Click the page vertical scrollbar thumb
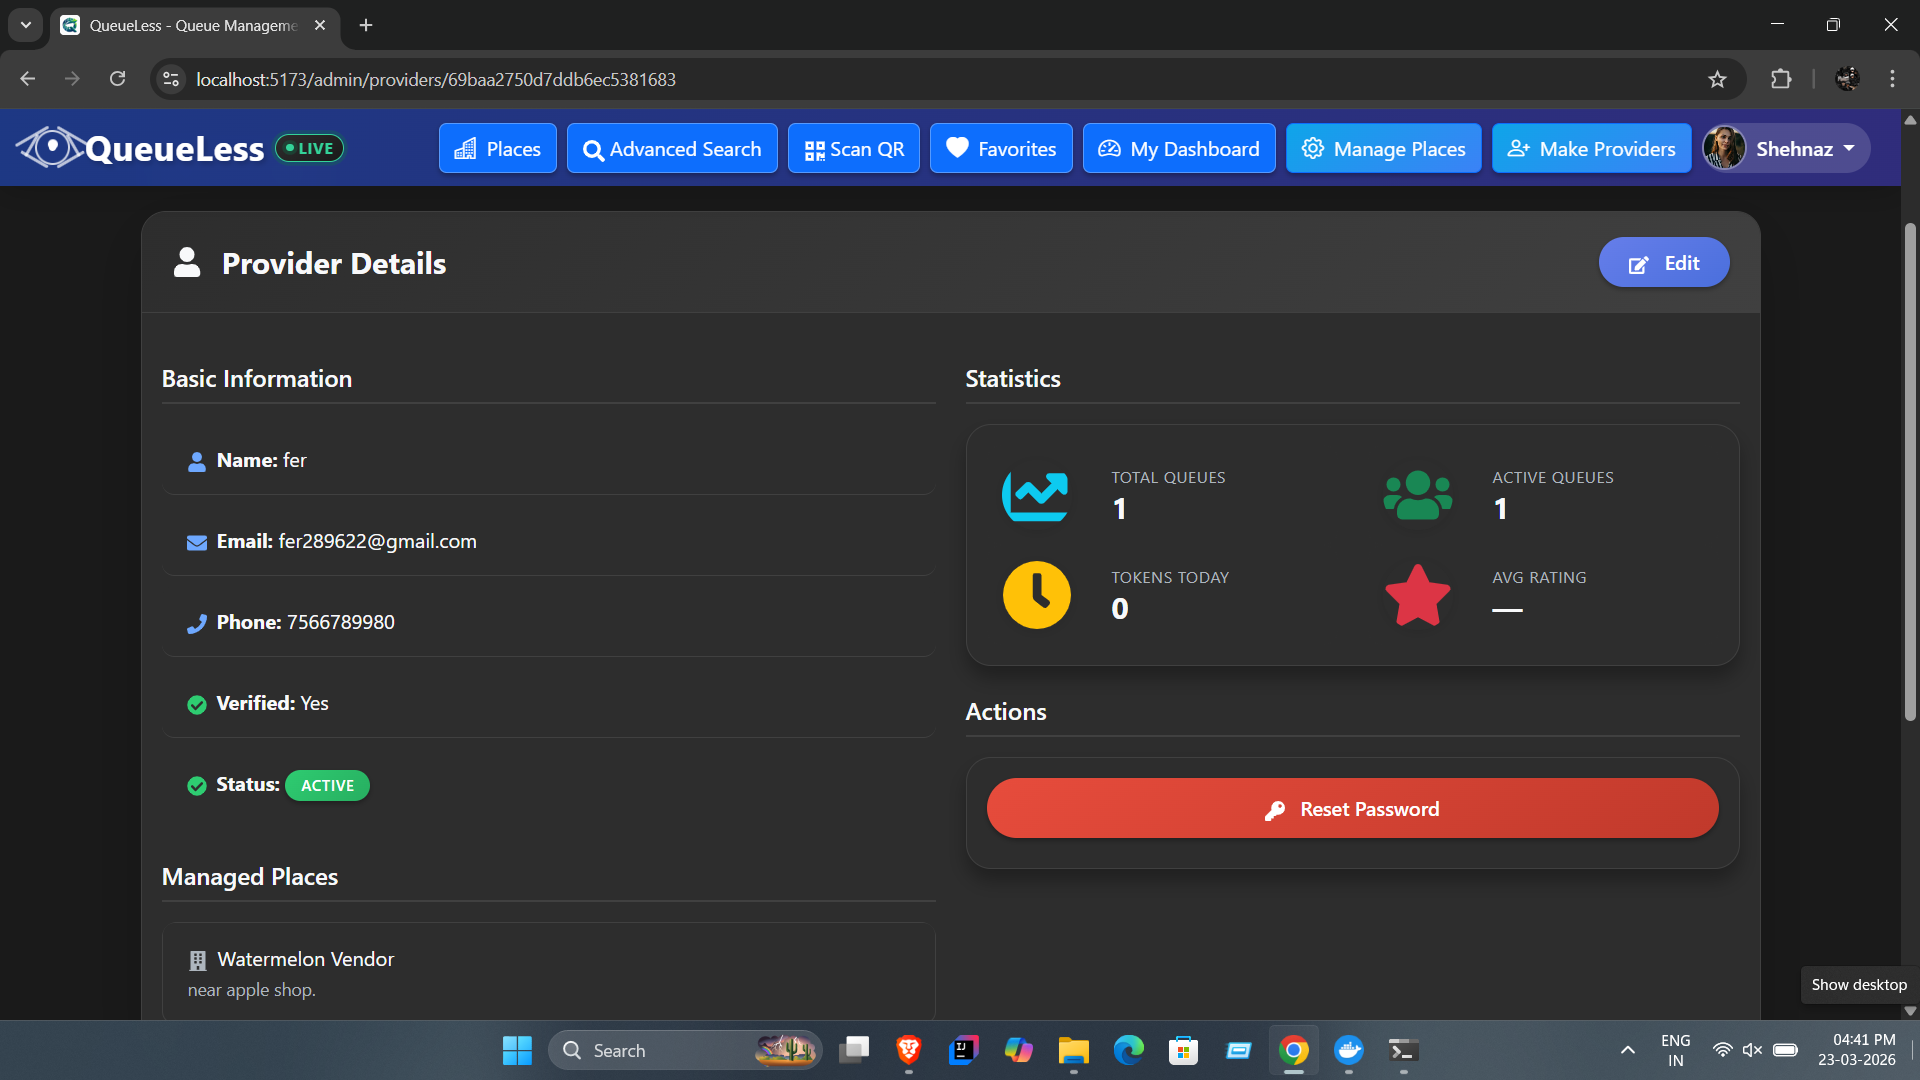The height and width of the screenshot is (1080, 1920). tap(1910, 470)
